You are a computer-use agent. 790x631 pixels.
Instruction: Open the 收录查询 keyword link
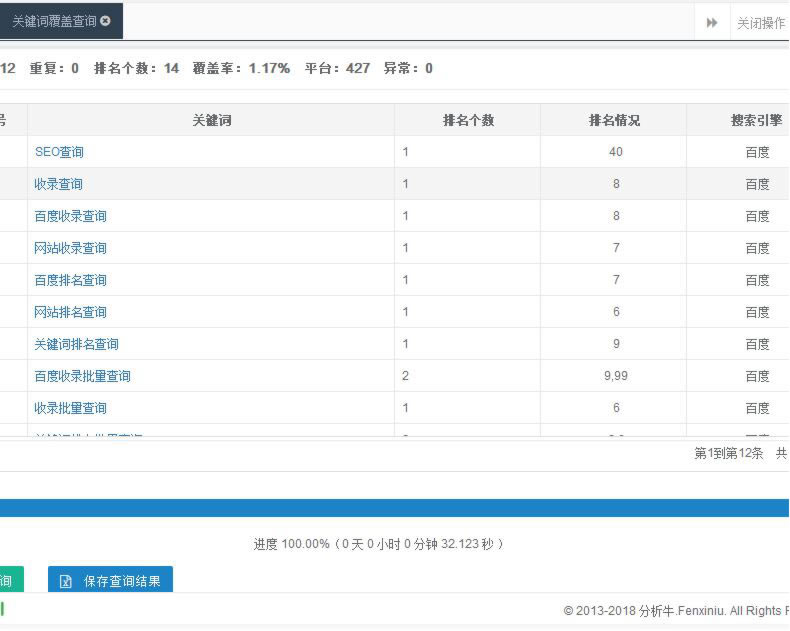click(x=58, y=184)
